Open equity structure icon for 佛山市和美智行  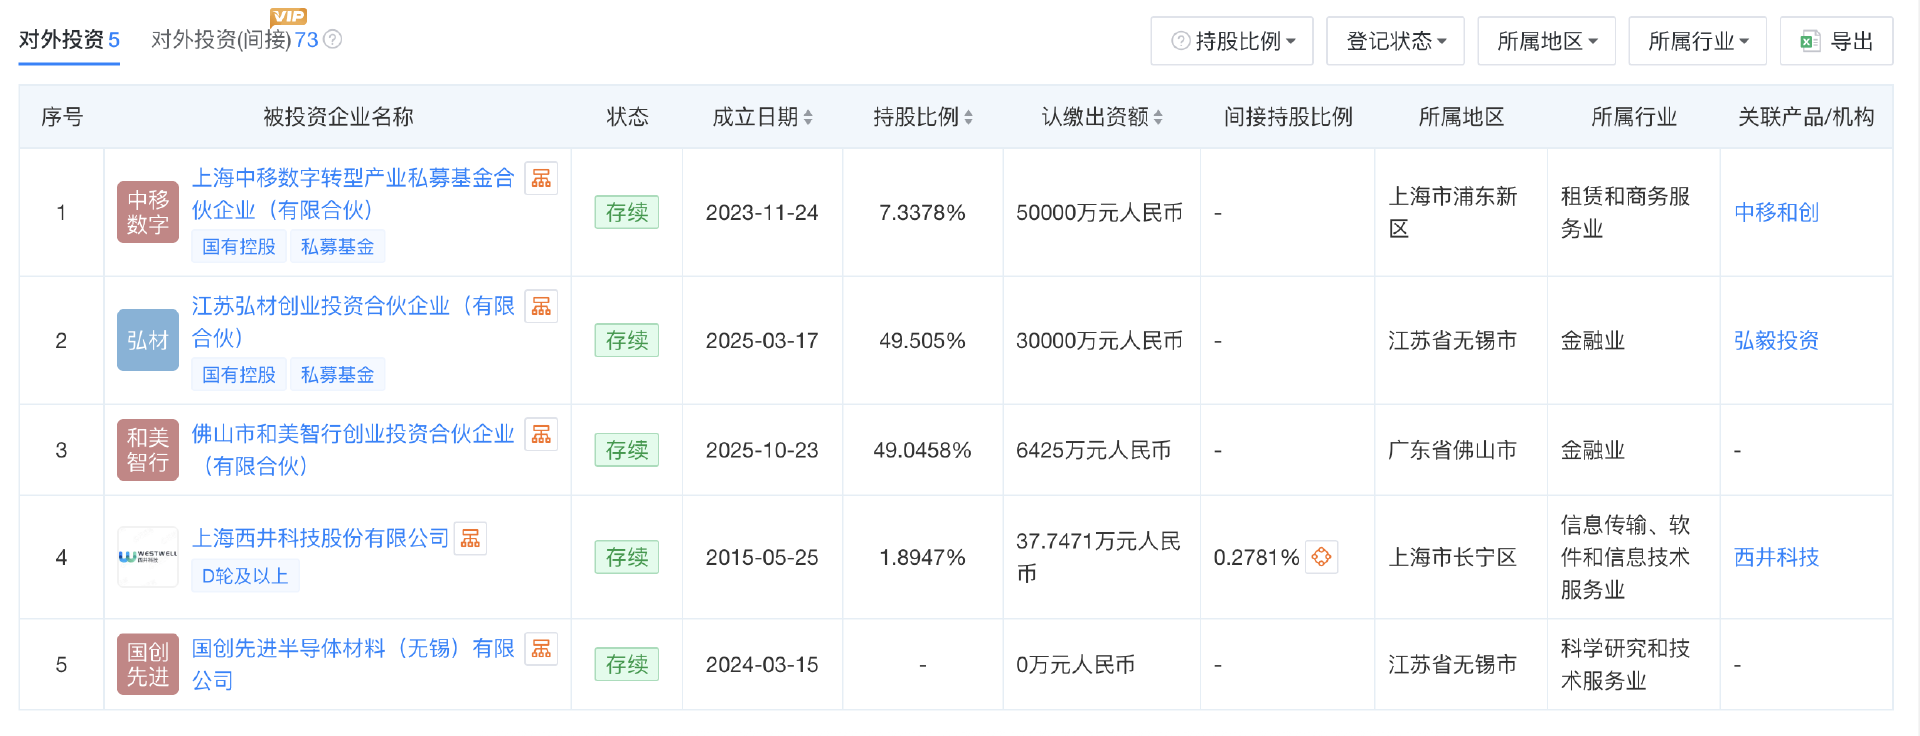point(541,434)
